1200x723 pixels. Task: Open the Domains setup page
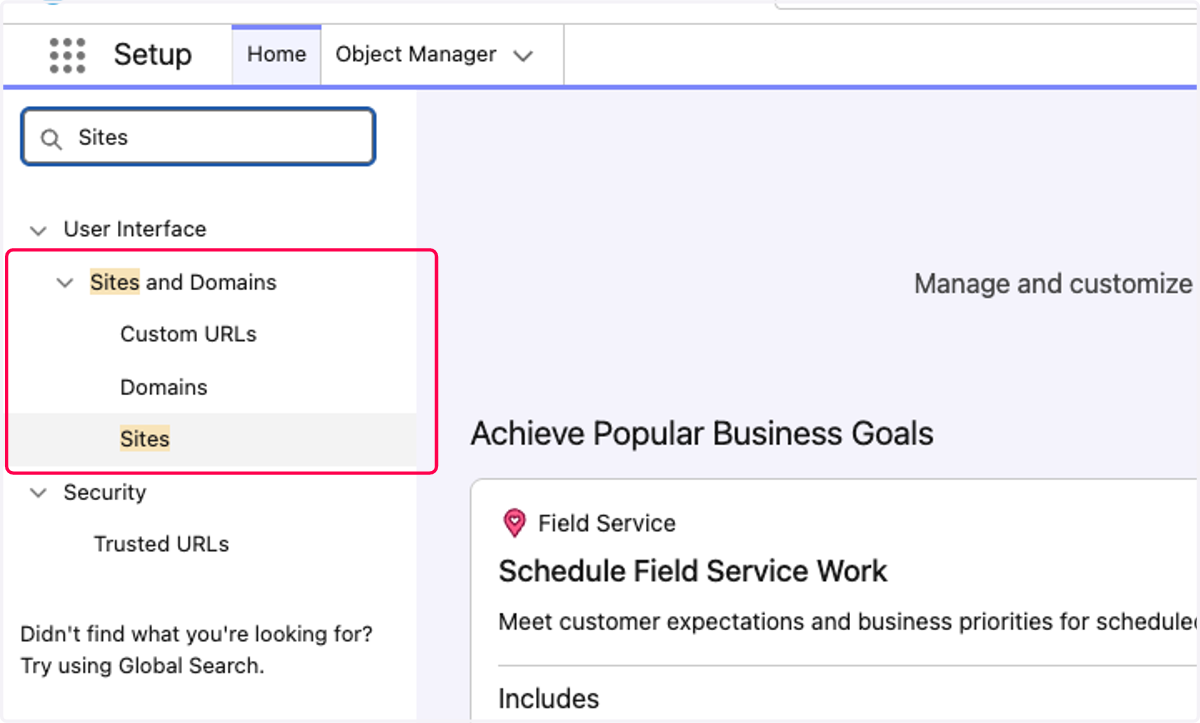click(x=164, y=387)
